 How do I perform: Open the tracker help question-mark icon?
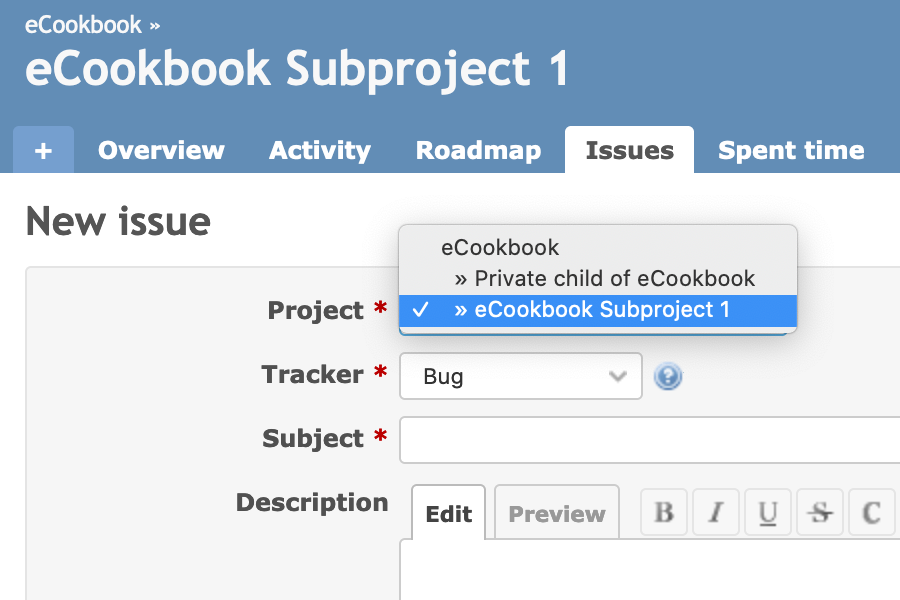[x=668, y=377]
